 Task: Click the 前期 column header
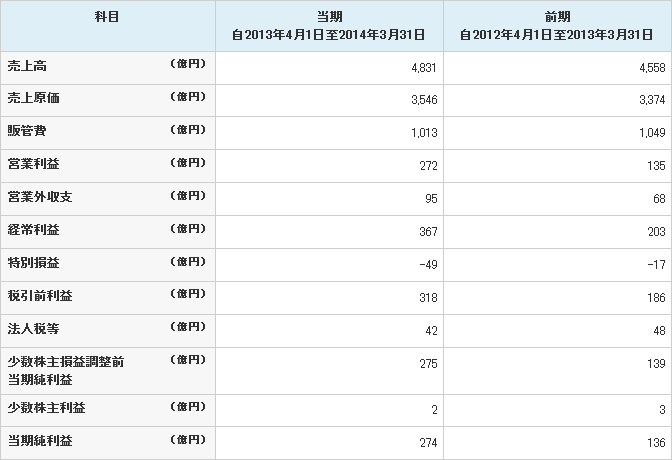(x=557, y=18)
